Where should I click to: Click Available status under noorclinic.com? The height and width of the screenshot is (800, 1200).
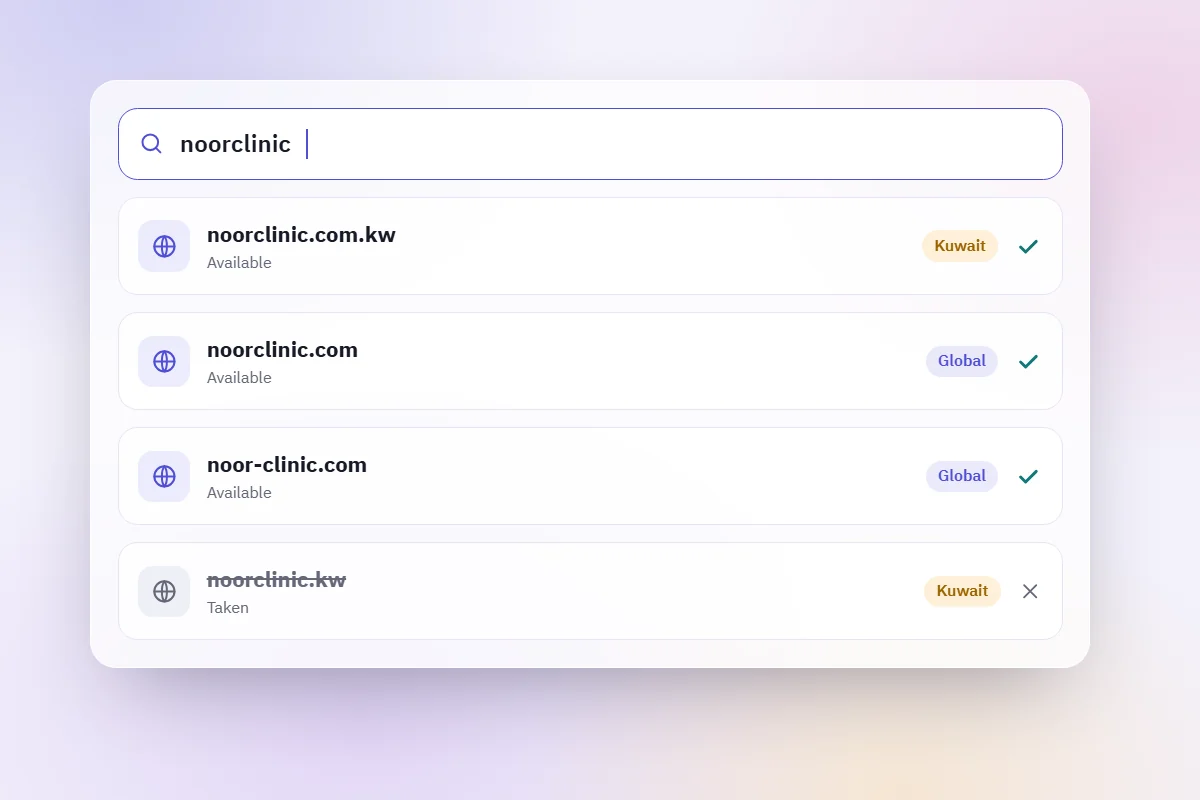point(239,378)
